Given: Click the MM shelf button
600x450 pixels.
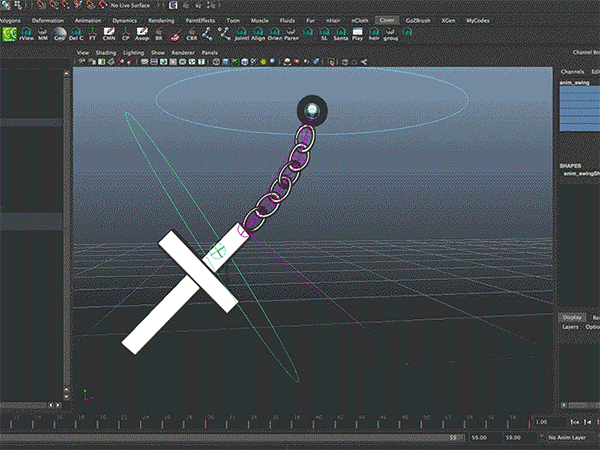Looking at the screenshot, I should 43,34.
